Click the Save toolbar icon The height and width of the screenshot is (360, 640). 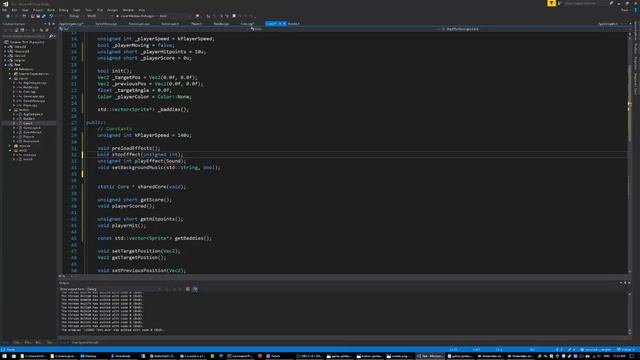(x=38, y=16)
